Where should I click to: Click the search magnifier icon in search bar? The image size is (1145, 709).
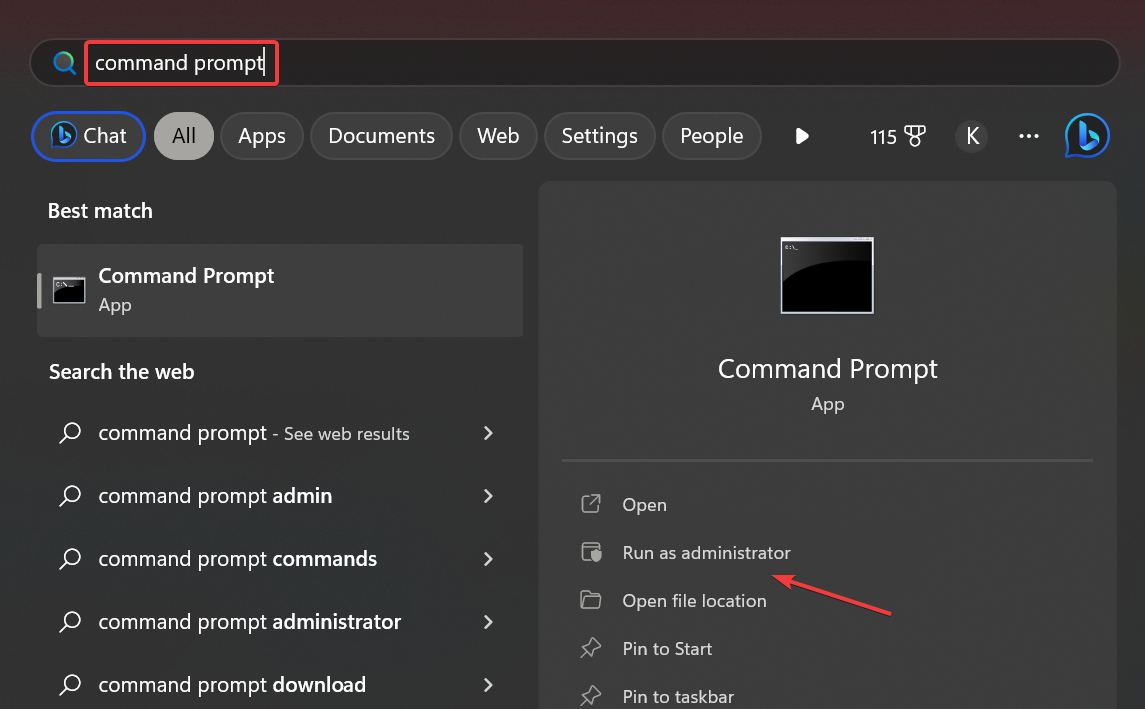pos(64,63)
